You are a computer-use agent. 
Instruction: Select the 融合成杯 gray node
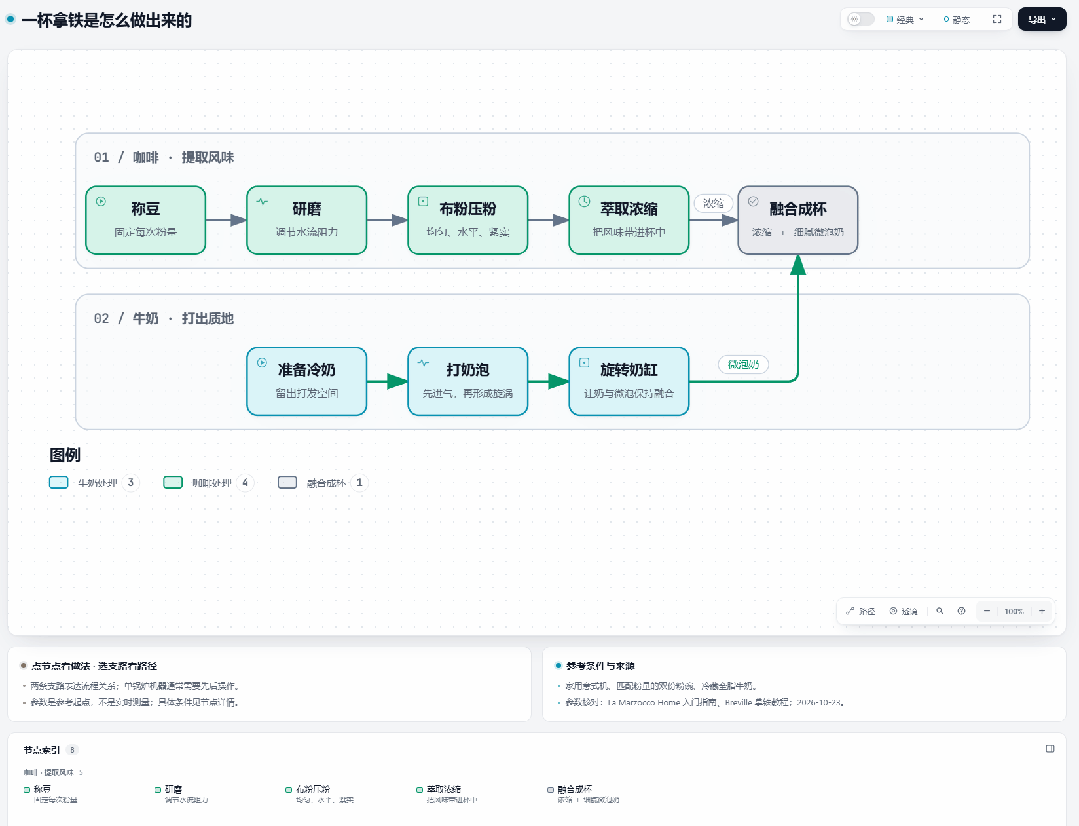click(x=798, y=220)
